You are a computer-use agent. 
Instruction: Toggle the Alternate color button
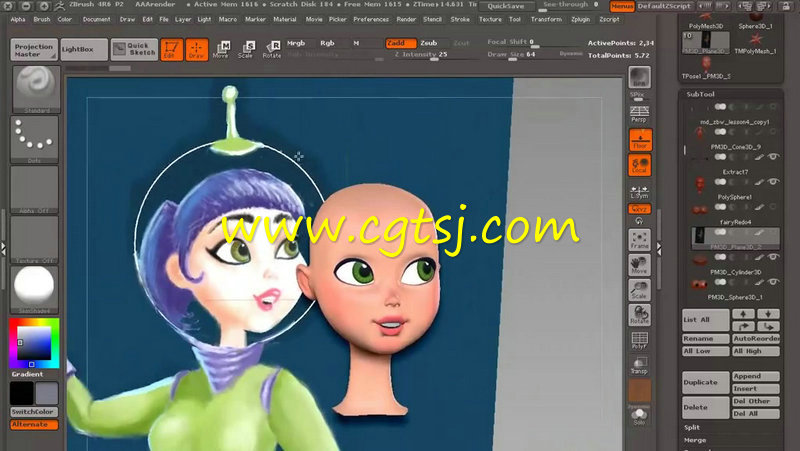[x=34, y=424]
